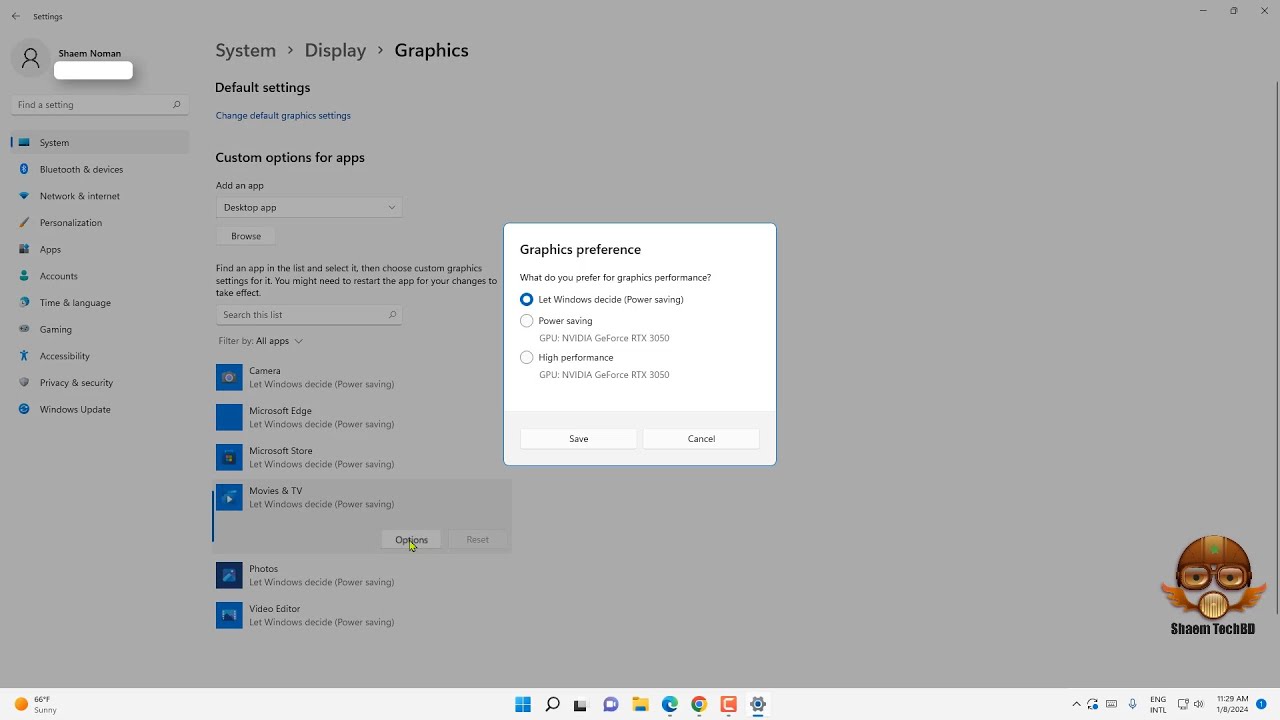Click the System breadcrumb
This screenshot has height=720, width=1280.
coord(245,50)
